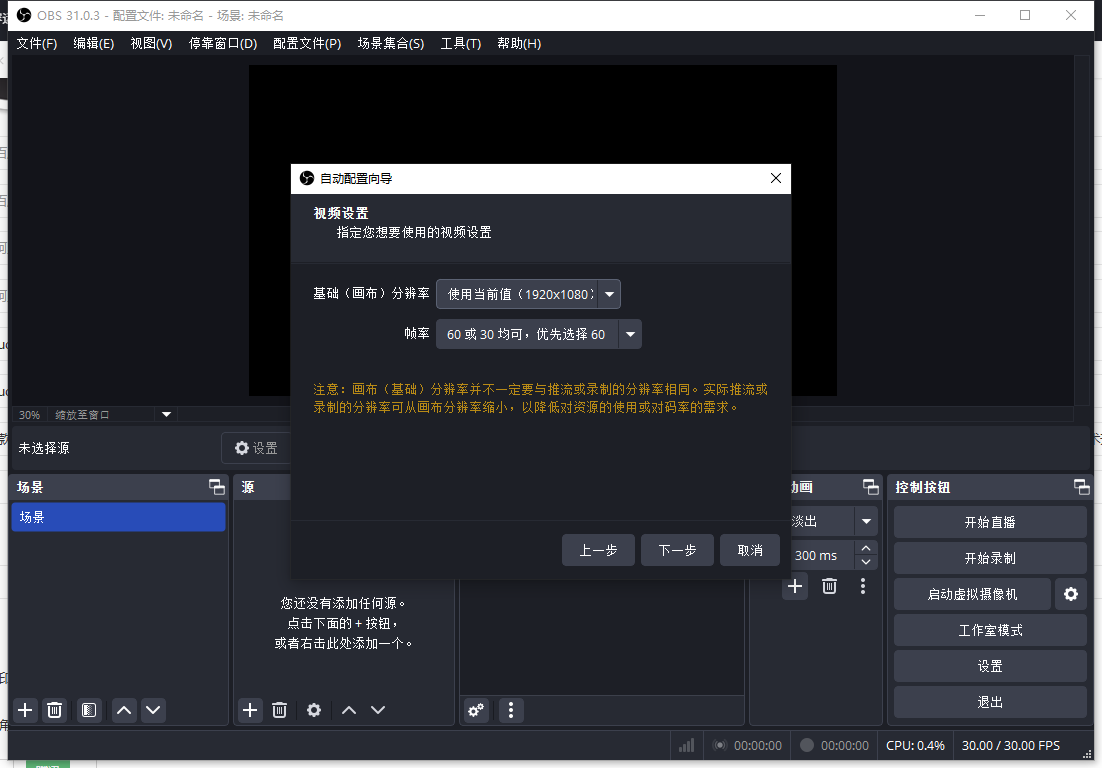This screenshot has width=1102, height=768.
Task: Increase 300 ms duration with up stepper
Action: (866, 548)
